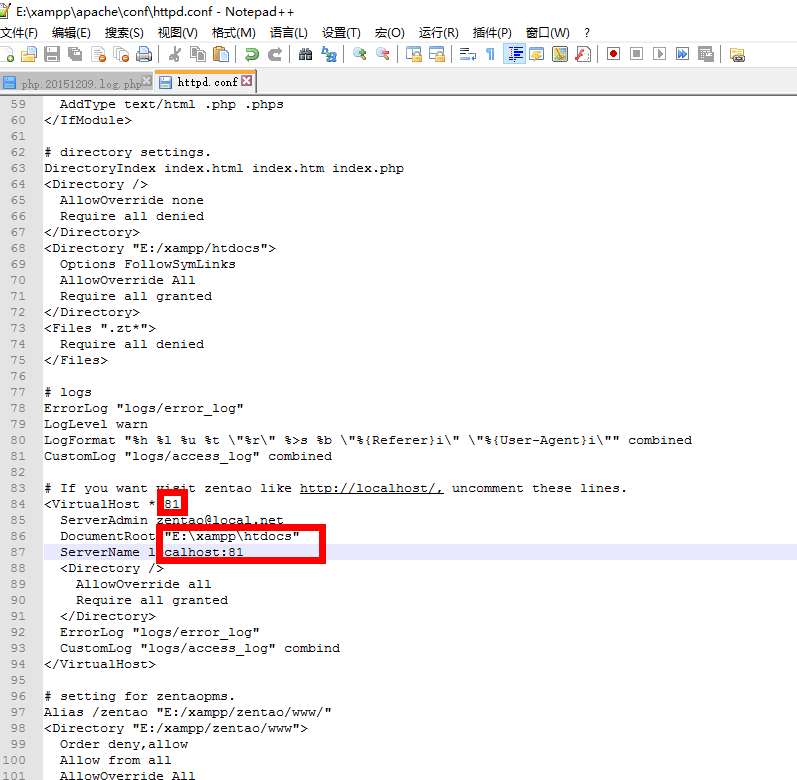Click the last toolbar folder icon
Viewport: 797px width, 780px height.
(x=737, y=54)
